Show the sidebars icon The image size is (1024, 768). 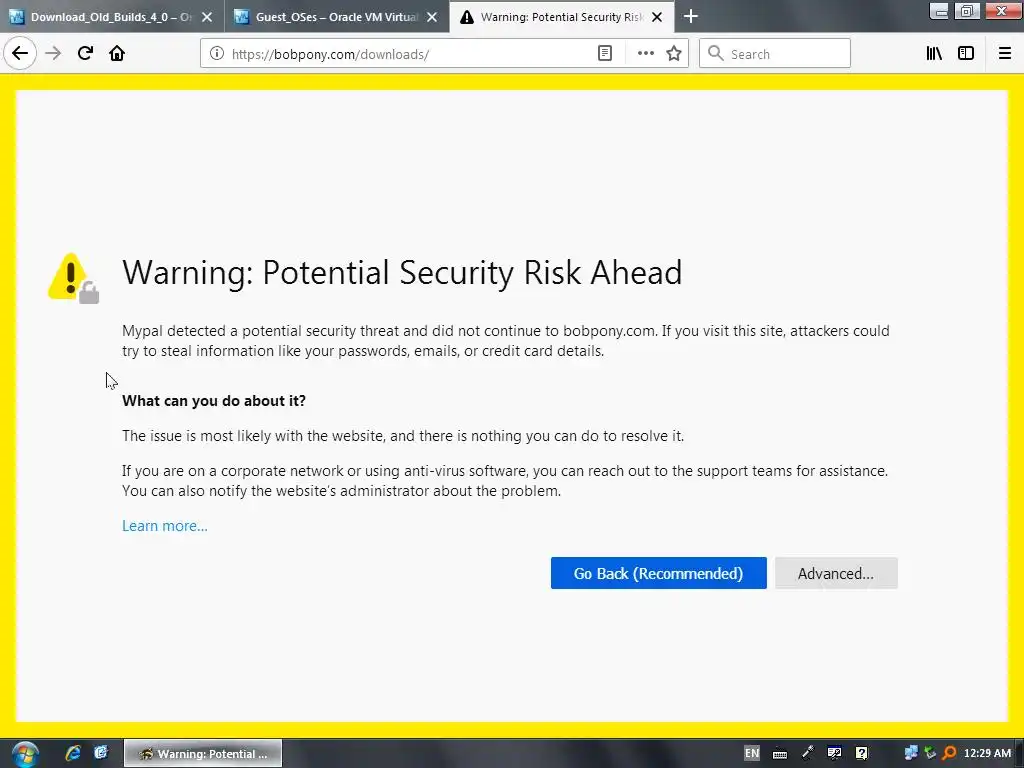coord(966,54)
